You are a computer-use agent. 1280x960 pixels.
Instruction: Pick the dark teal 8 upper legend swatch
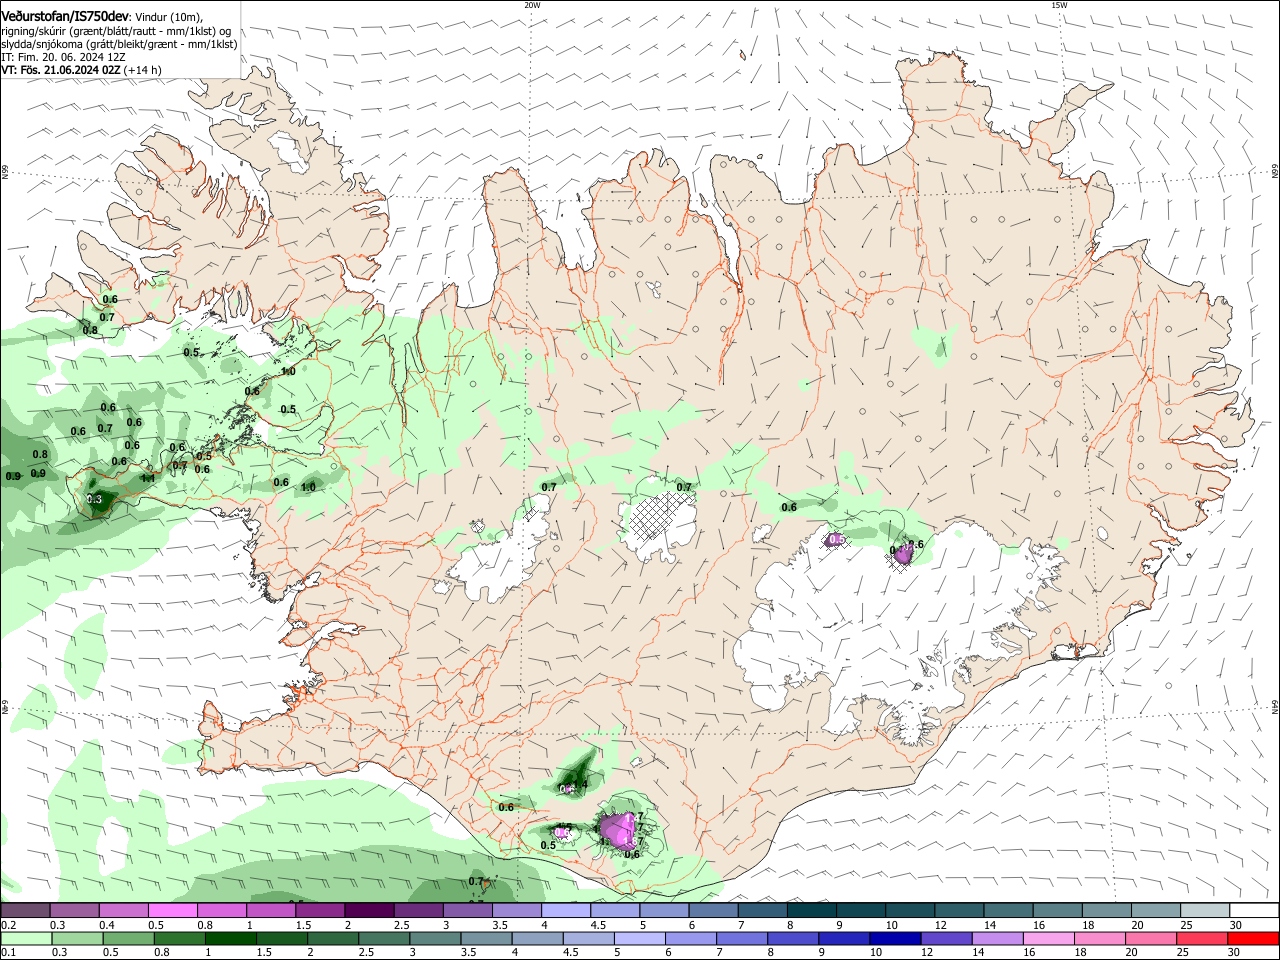812,911
